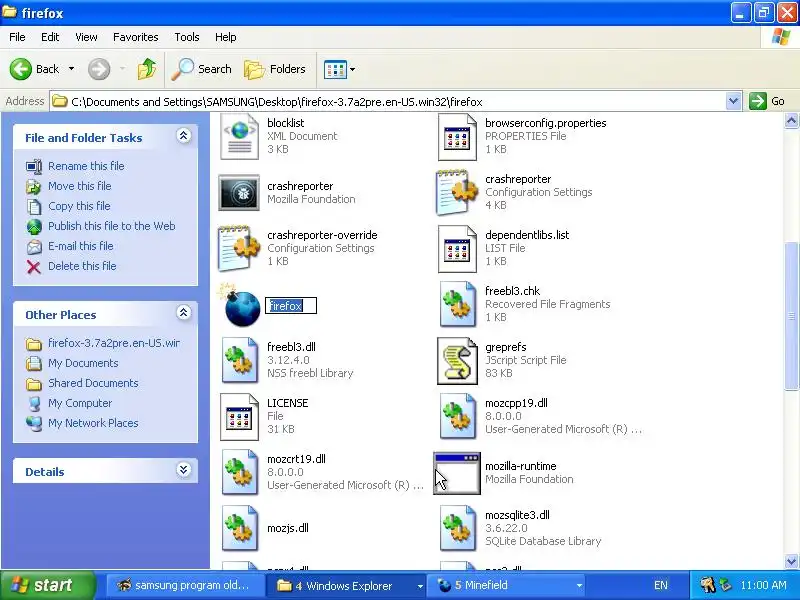Screen dimensions: 800x600
Task: Select the greprefs JScript file icon
Action: coord(457,361)
